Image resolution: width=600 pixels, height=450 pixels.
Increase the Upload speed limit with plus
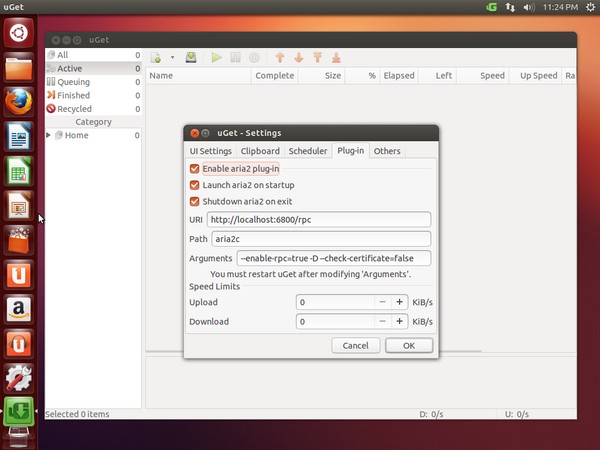(399, 302)
